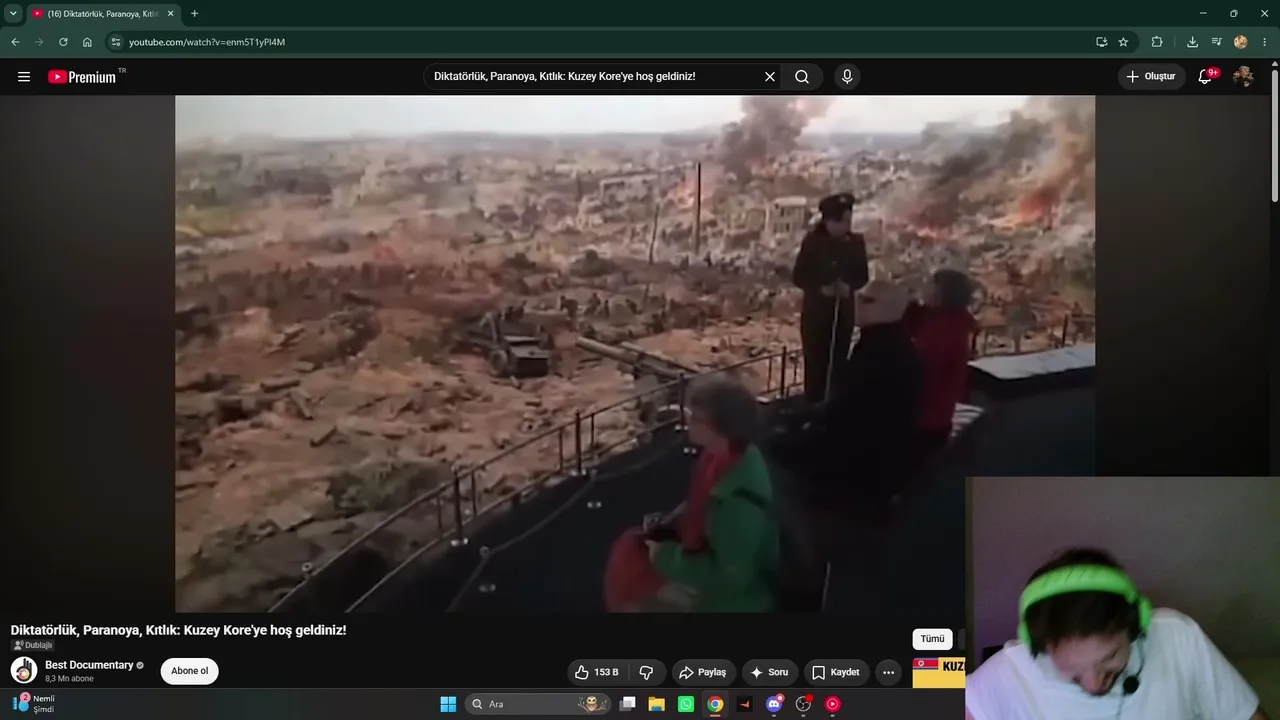Open the YouTube guide hamburger menu

coord(24,77)
